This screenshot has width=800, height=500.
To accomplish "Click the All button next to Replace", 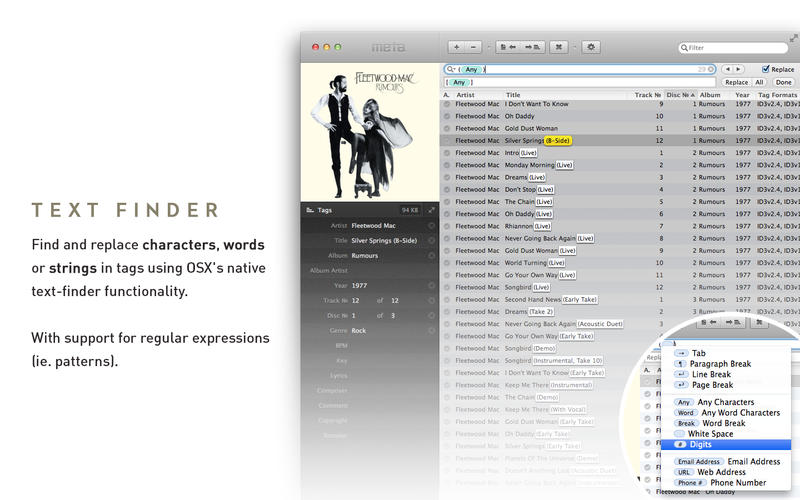I will (x=759, y=82).
